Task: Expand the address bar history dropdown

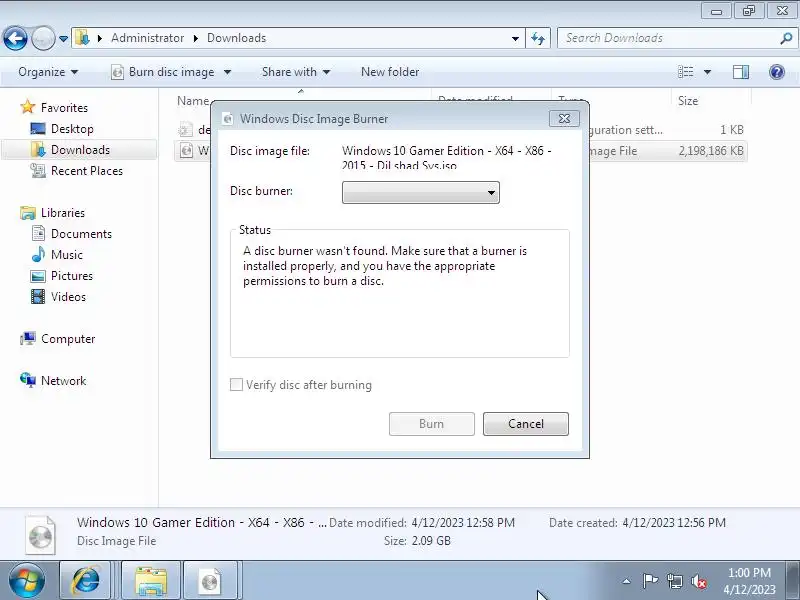Action: tap(515, 38)
